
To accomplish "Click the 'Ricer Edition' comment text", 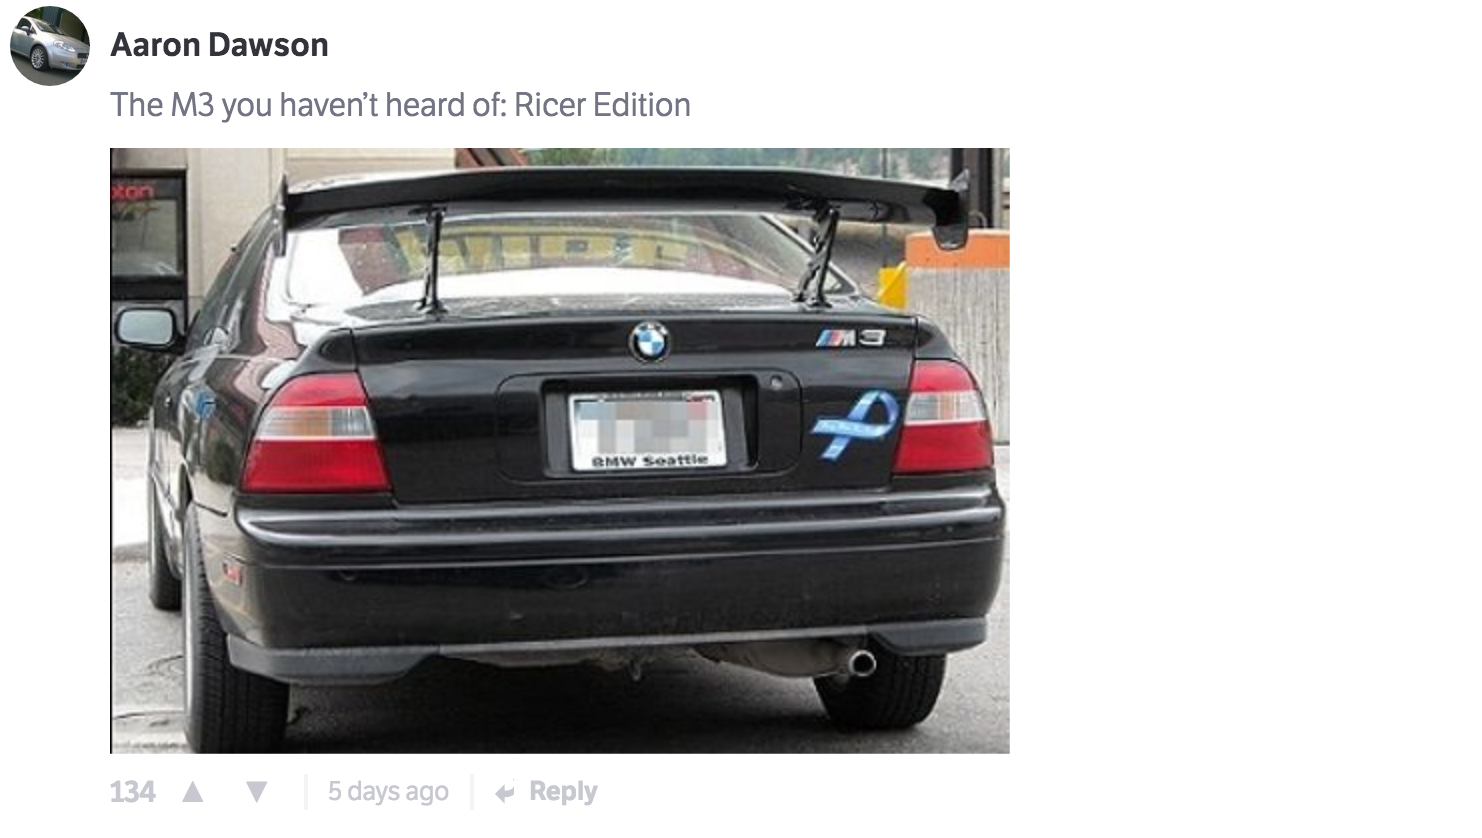I will point(602,105).
